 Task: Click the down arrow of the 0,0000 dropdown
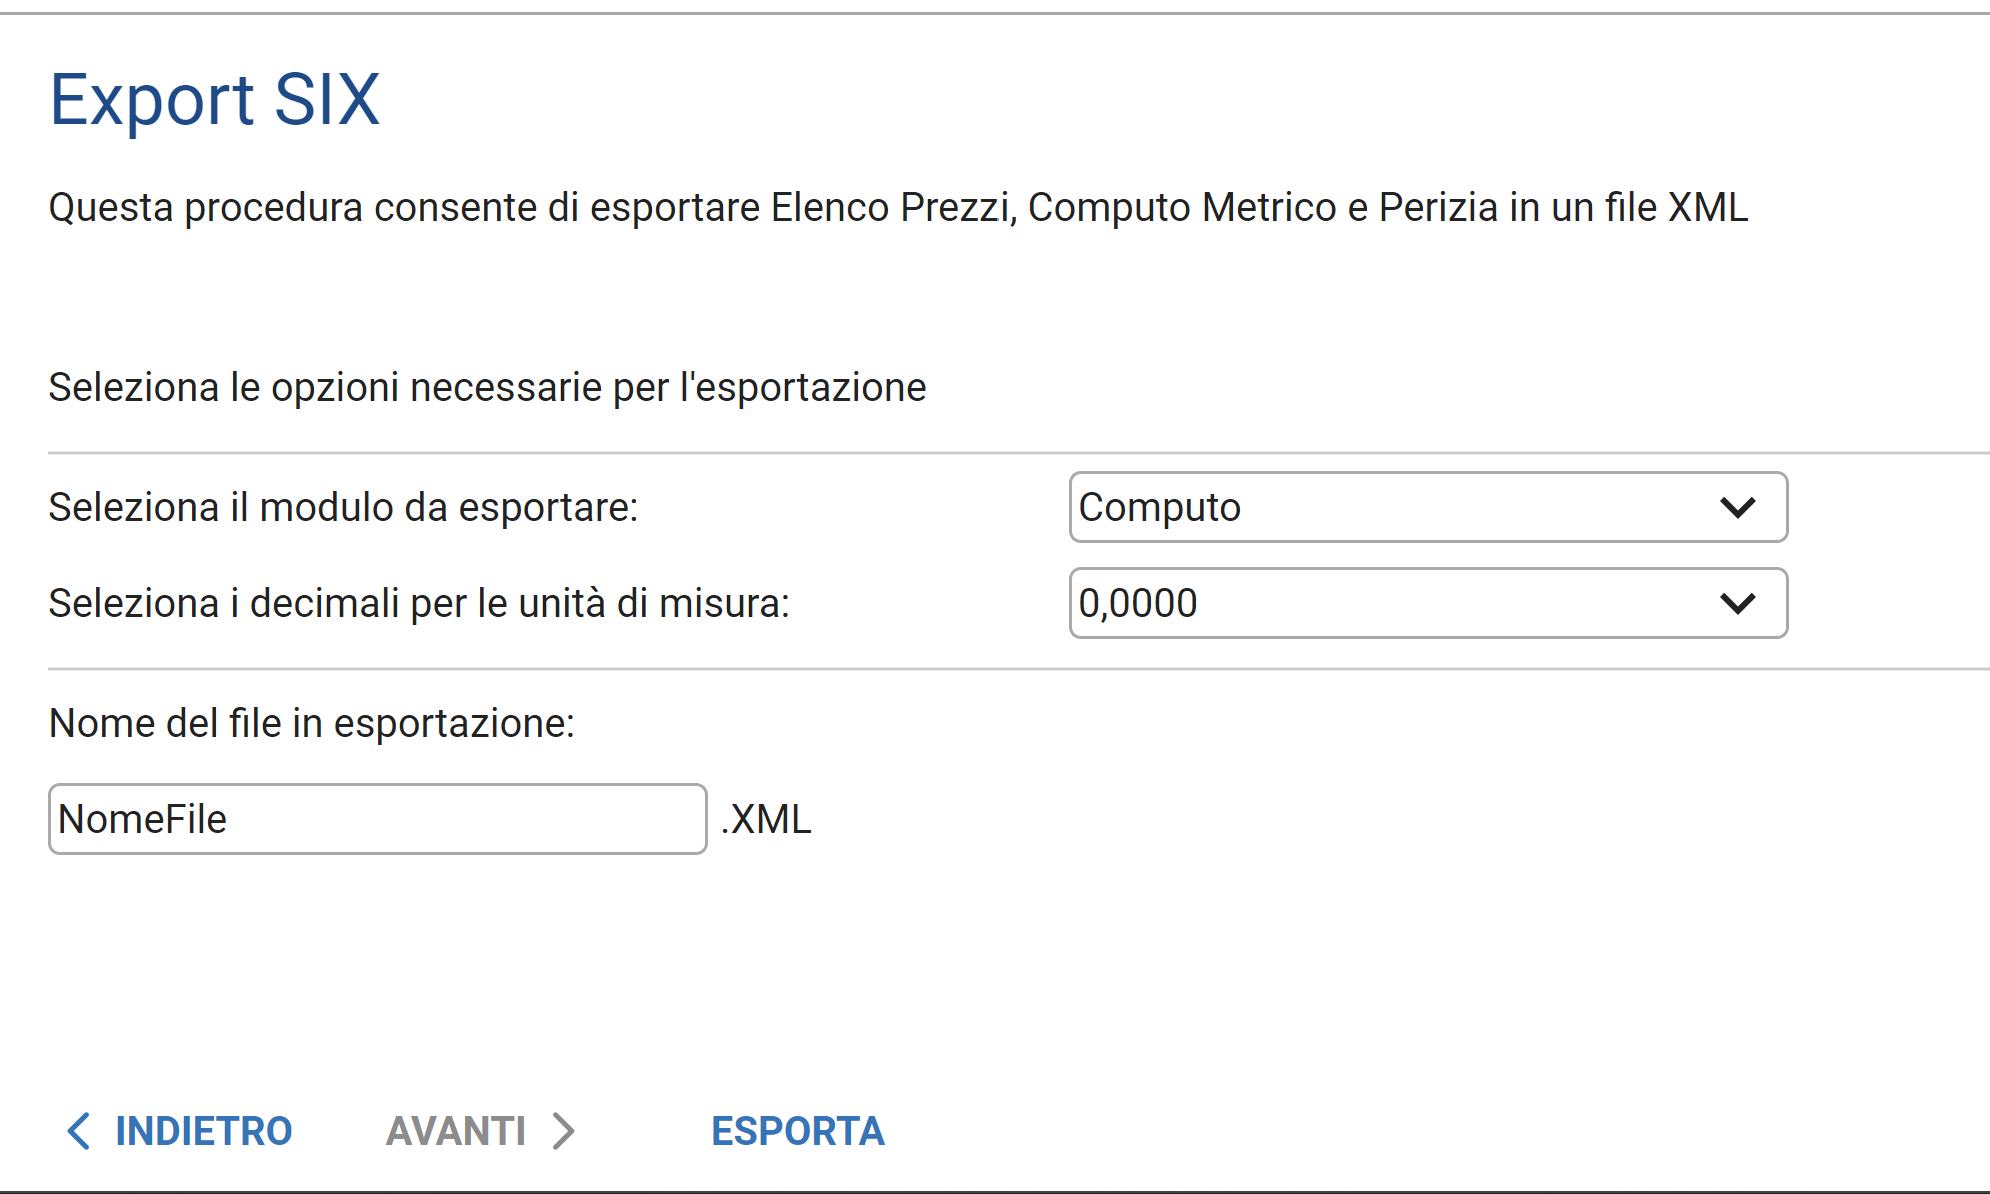pyautogui.click(x=1738, y=604)
